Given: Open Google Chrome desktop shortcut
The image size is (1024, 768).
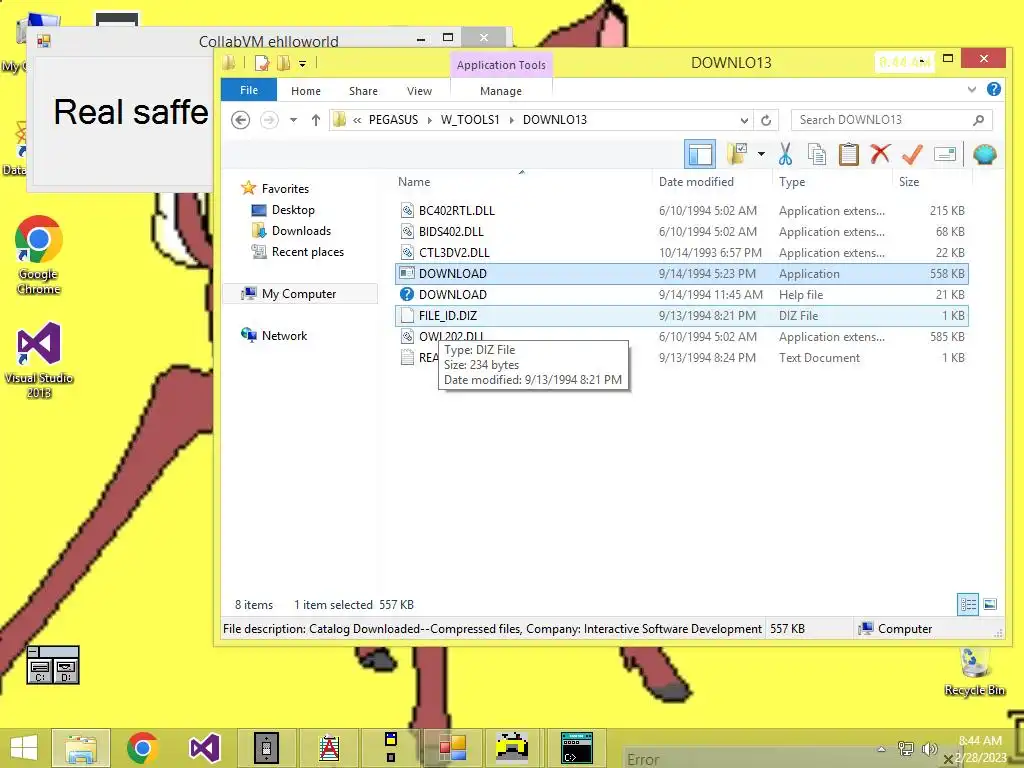Looking at the screenshot, I should pyautogui.click(x=39, y=255).
